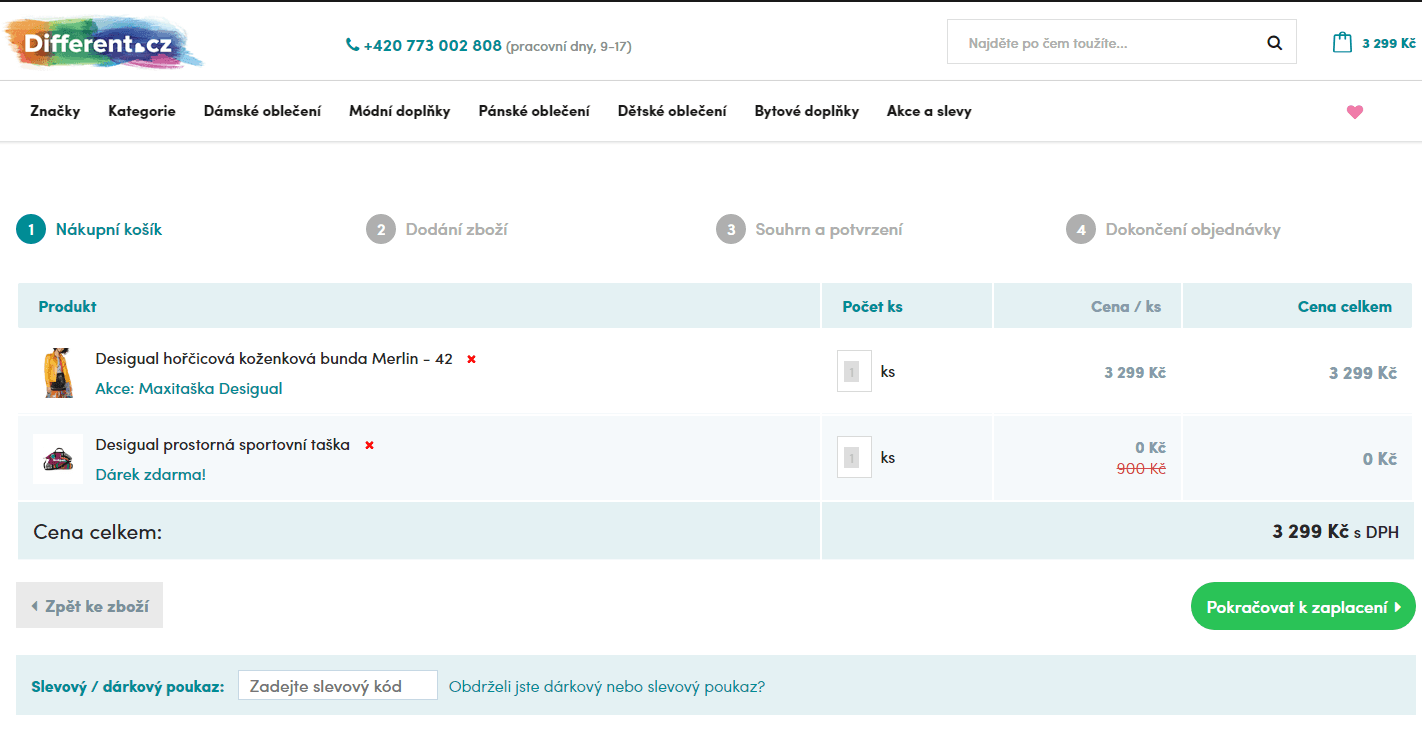Image resolution: width=1422 pixels, height=752 pixels.
Task: Click the quantity box for the jacket
Action: pyautogui.click(x=854, y=371)
